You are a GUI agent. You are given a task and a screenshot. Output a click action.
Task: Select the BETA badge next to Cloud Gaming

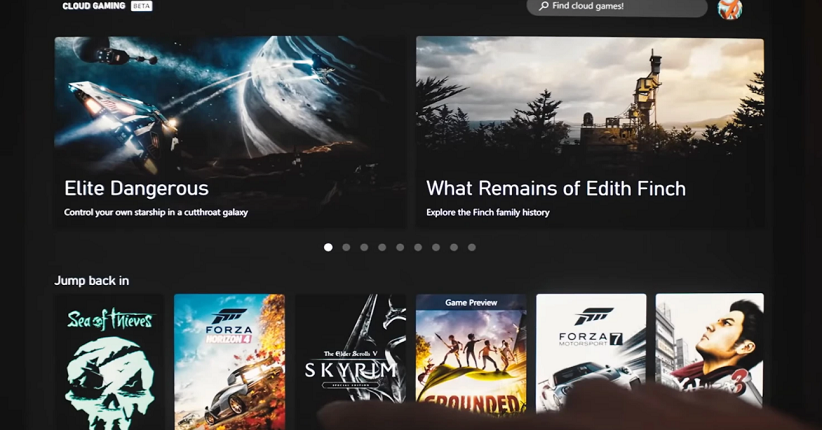click(142, 6)
